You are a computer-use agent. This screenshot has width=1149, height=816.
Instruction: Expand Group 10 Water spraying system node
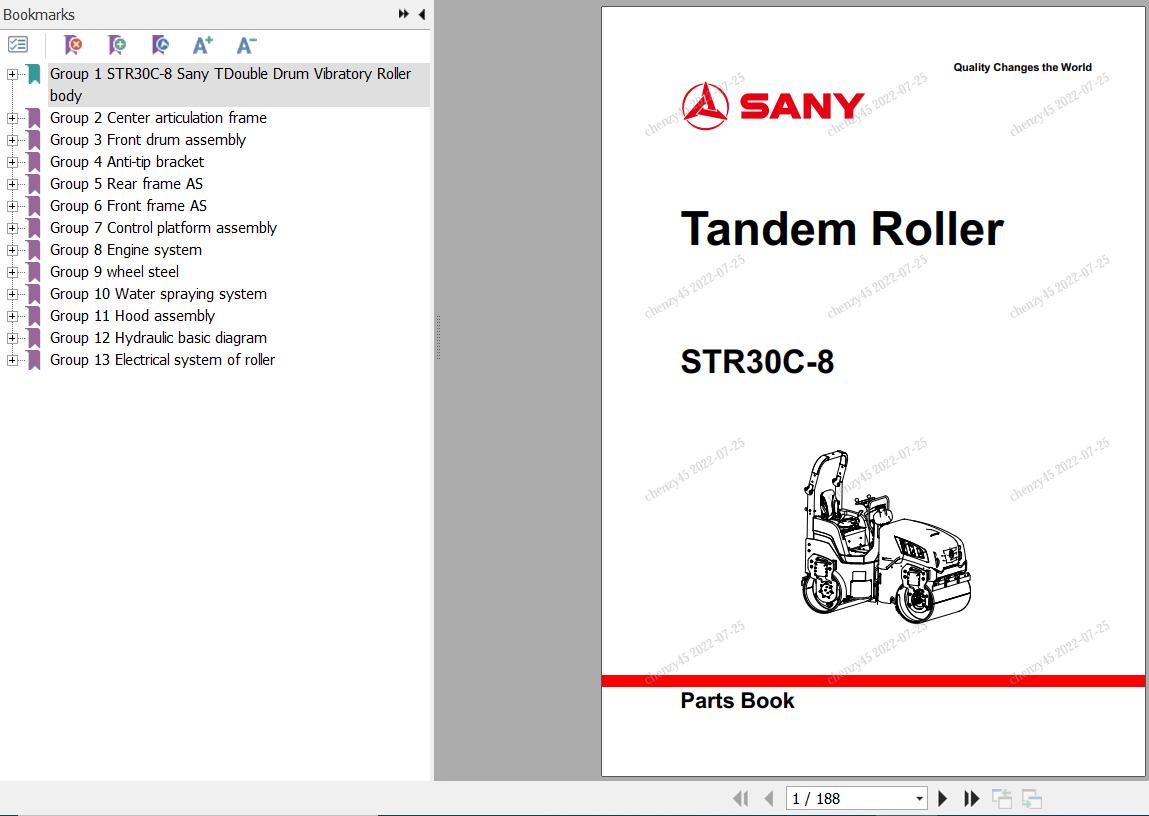(12, 294)
